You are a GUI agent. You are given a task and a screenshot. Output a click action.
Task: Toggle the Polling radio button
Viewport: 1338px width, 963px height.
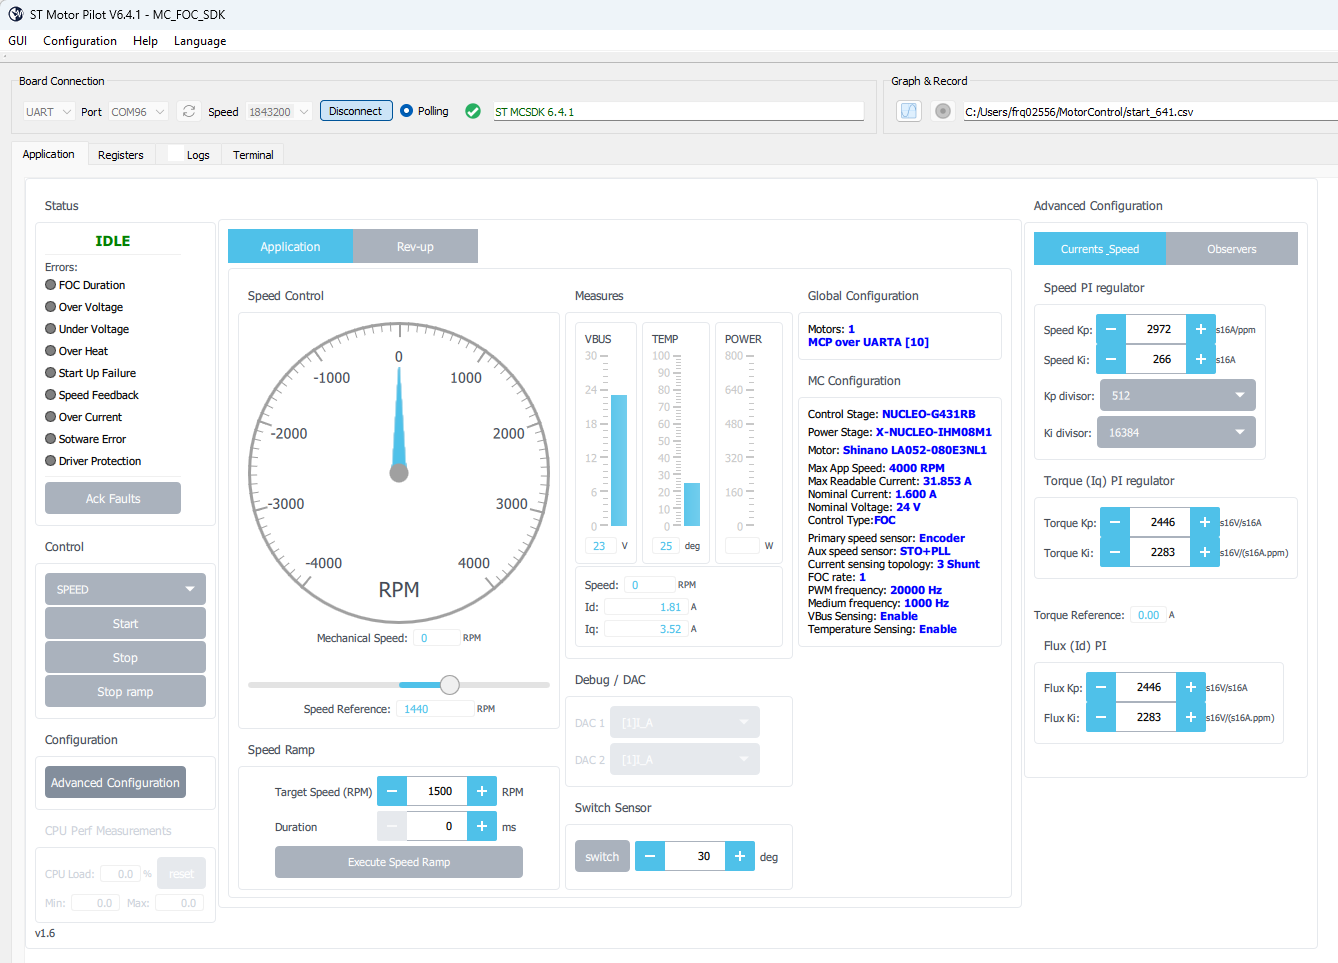pos(406,111)
